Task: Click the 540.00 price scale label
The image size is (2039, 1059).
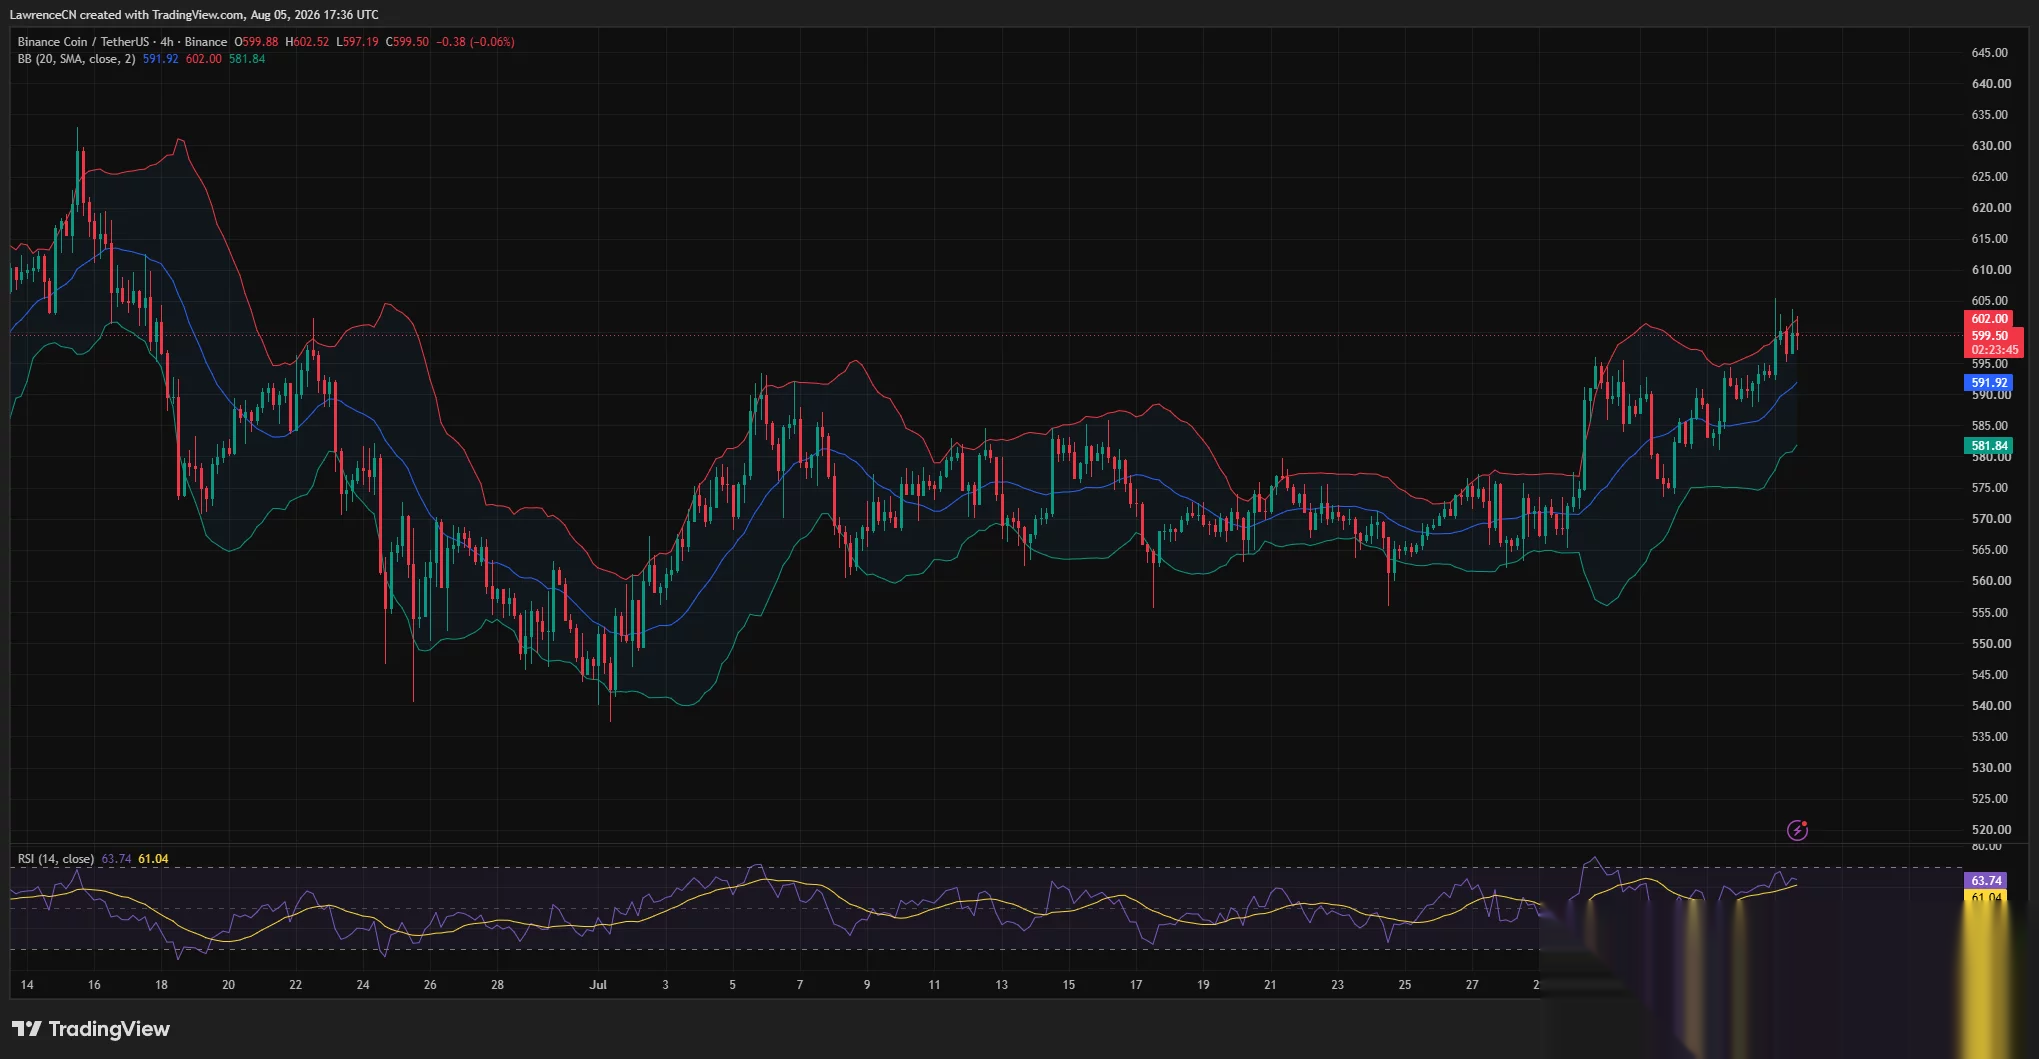Action: 1990,706
